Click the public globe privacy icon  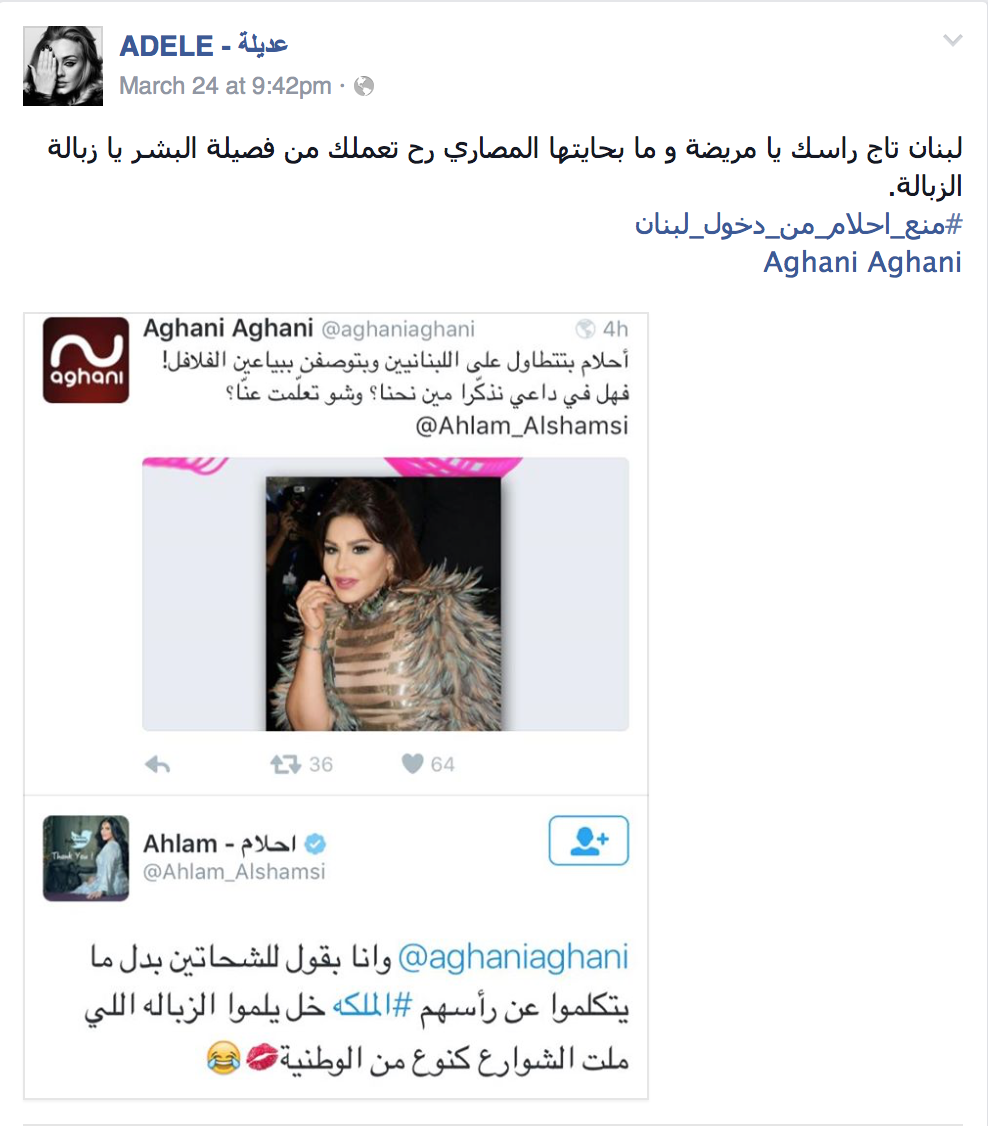[x=364, y=86]
